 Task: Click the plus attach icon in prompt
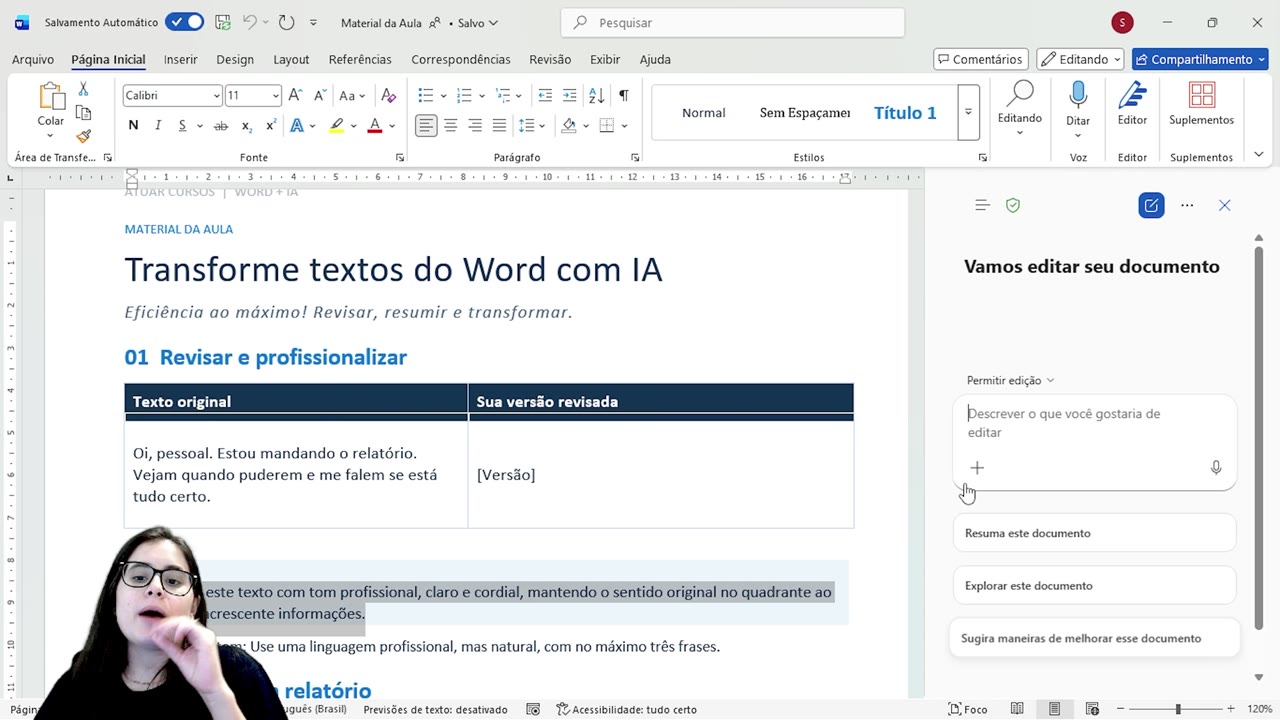(x=977, y=467)
